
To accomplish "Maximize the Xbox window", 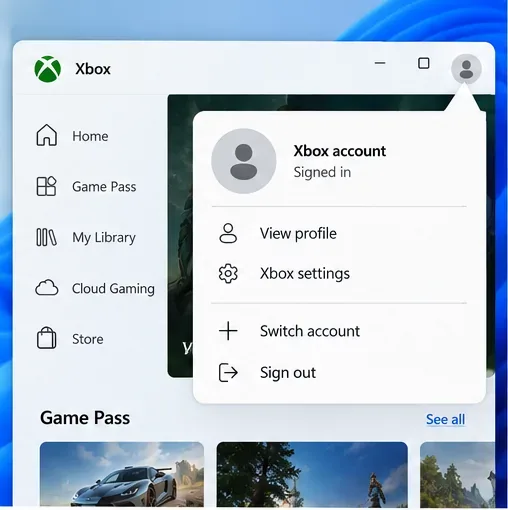I will (424, 63).
